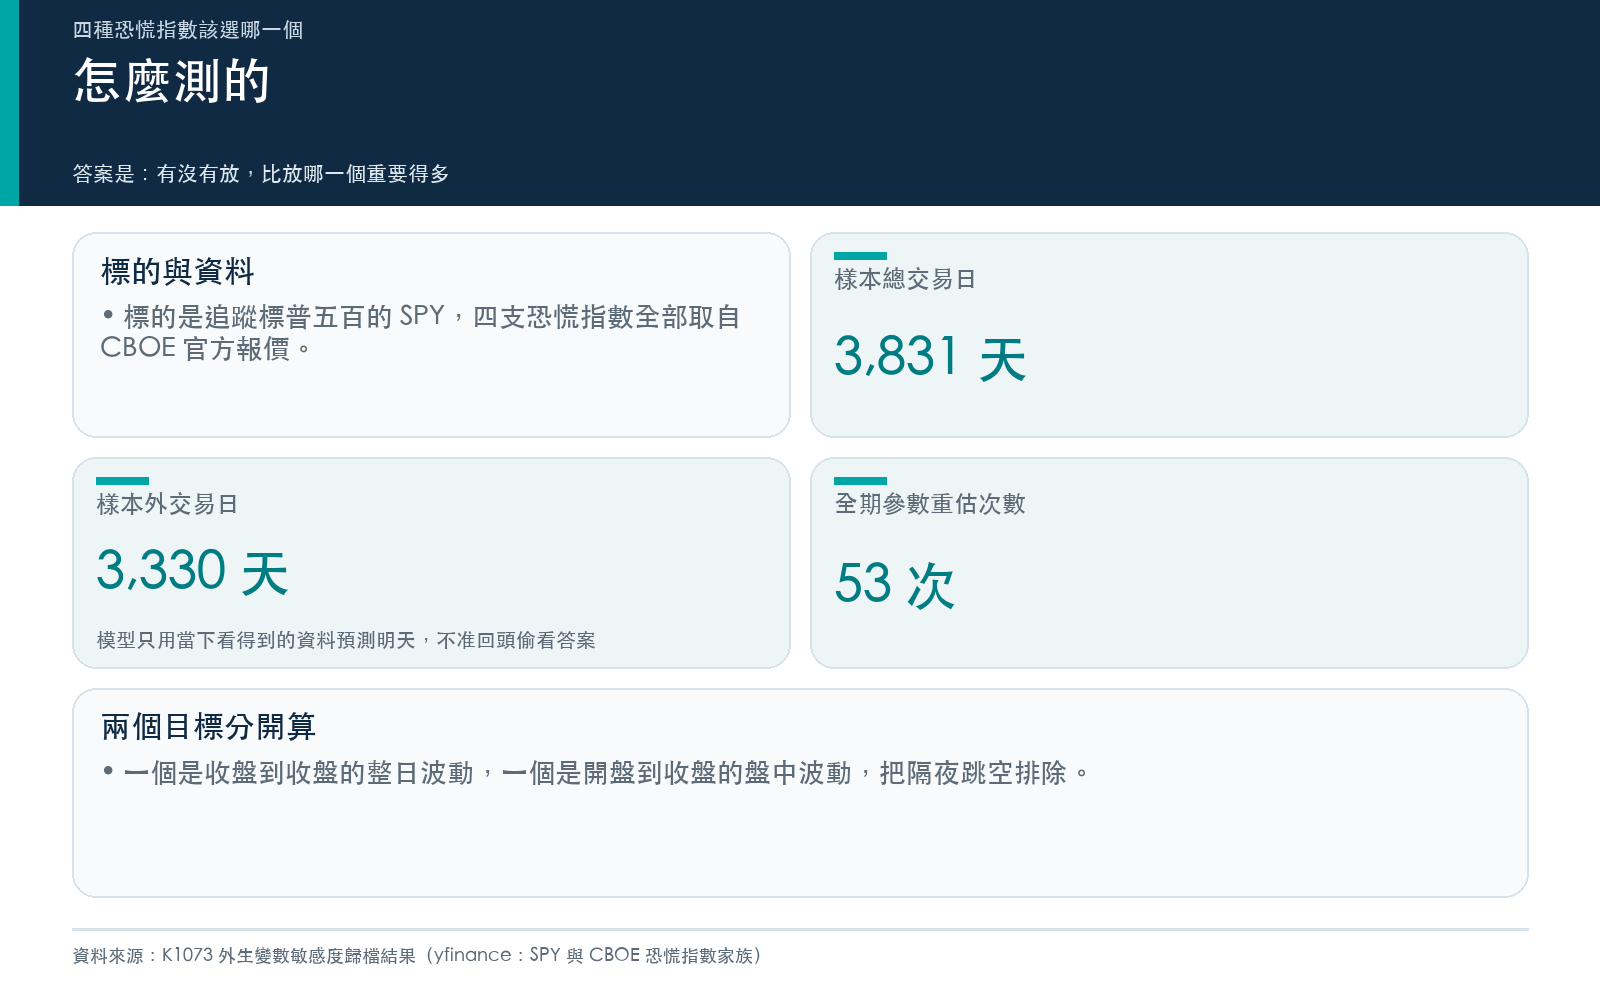This screenshot has width=1600, height=1000.
Task: Click the heading 兩個目標分開算
Action: click(209, 726)
